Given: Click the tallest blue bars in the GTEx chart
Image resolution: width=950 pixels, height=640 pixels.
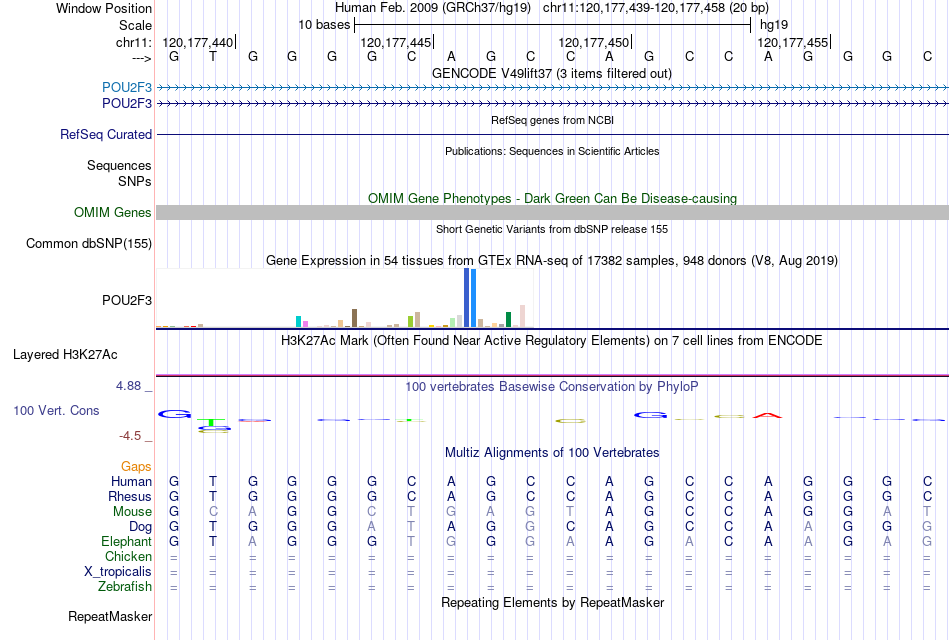Looking at the screenshot, I should point(470,298).
